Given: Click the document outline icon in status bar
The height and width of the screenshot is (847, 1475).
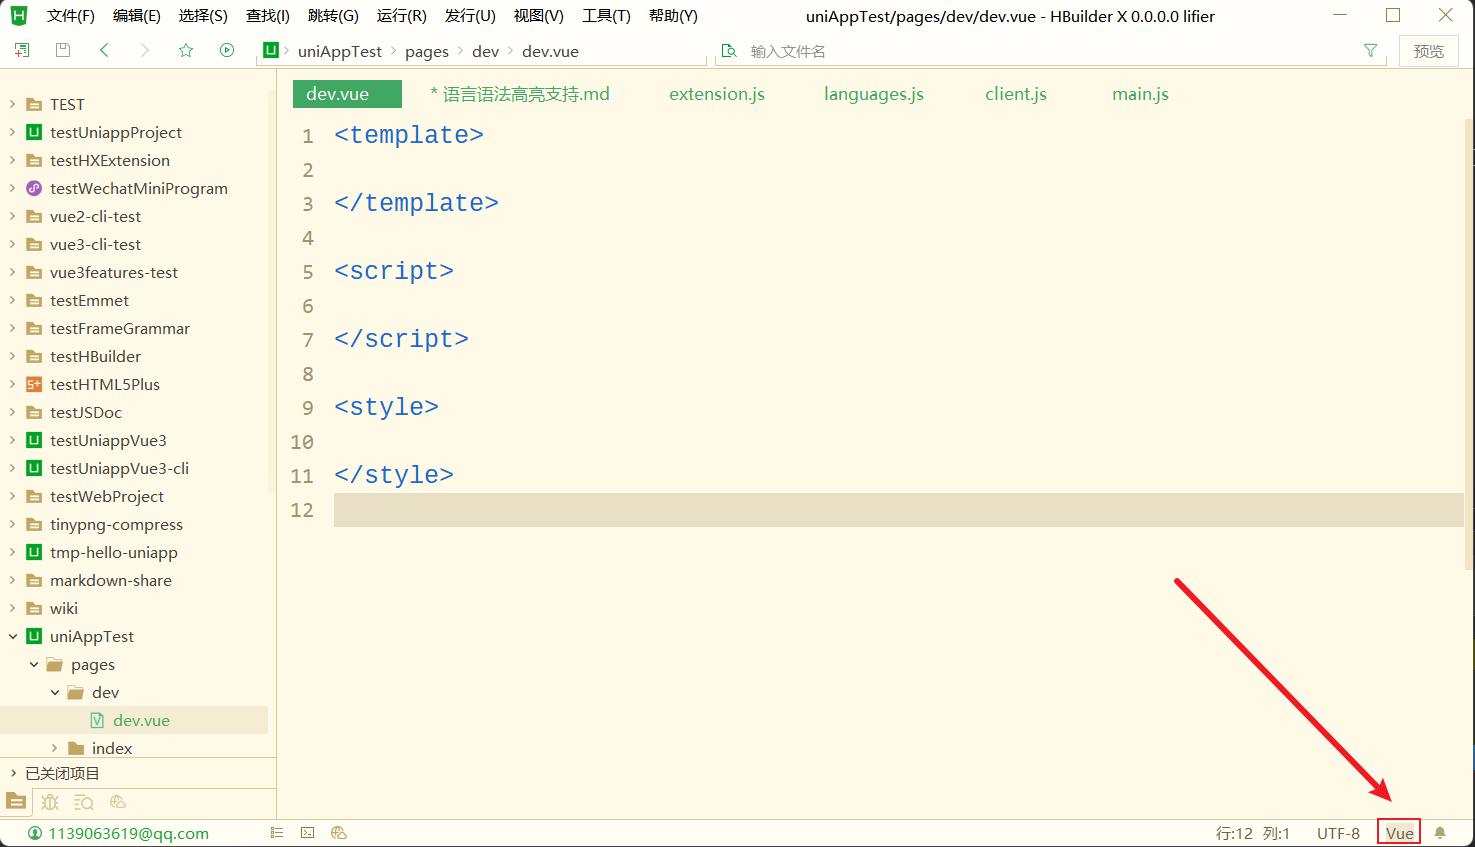Looking at the screenshot, I should tap(277, 833).
